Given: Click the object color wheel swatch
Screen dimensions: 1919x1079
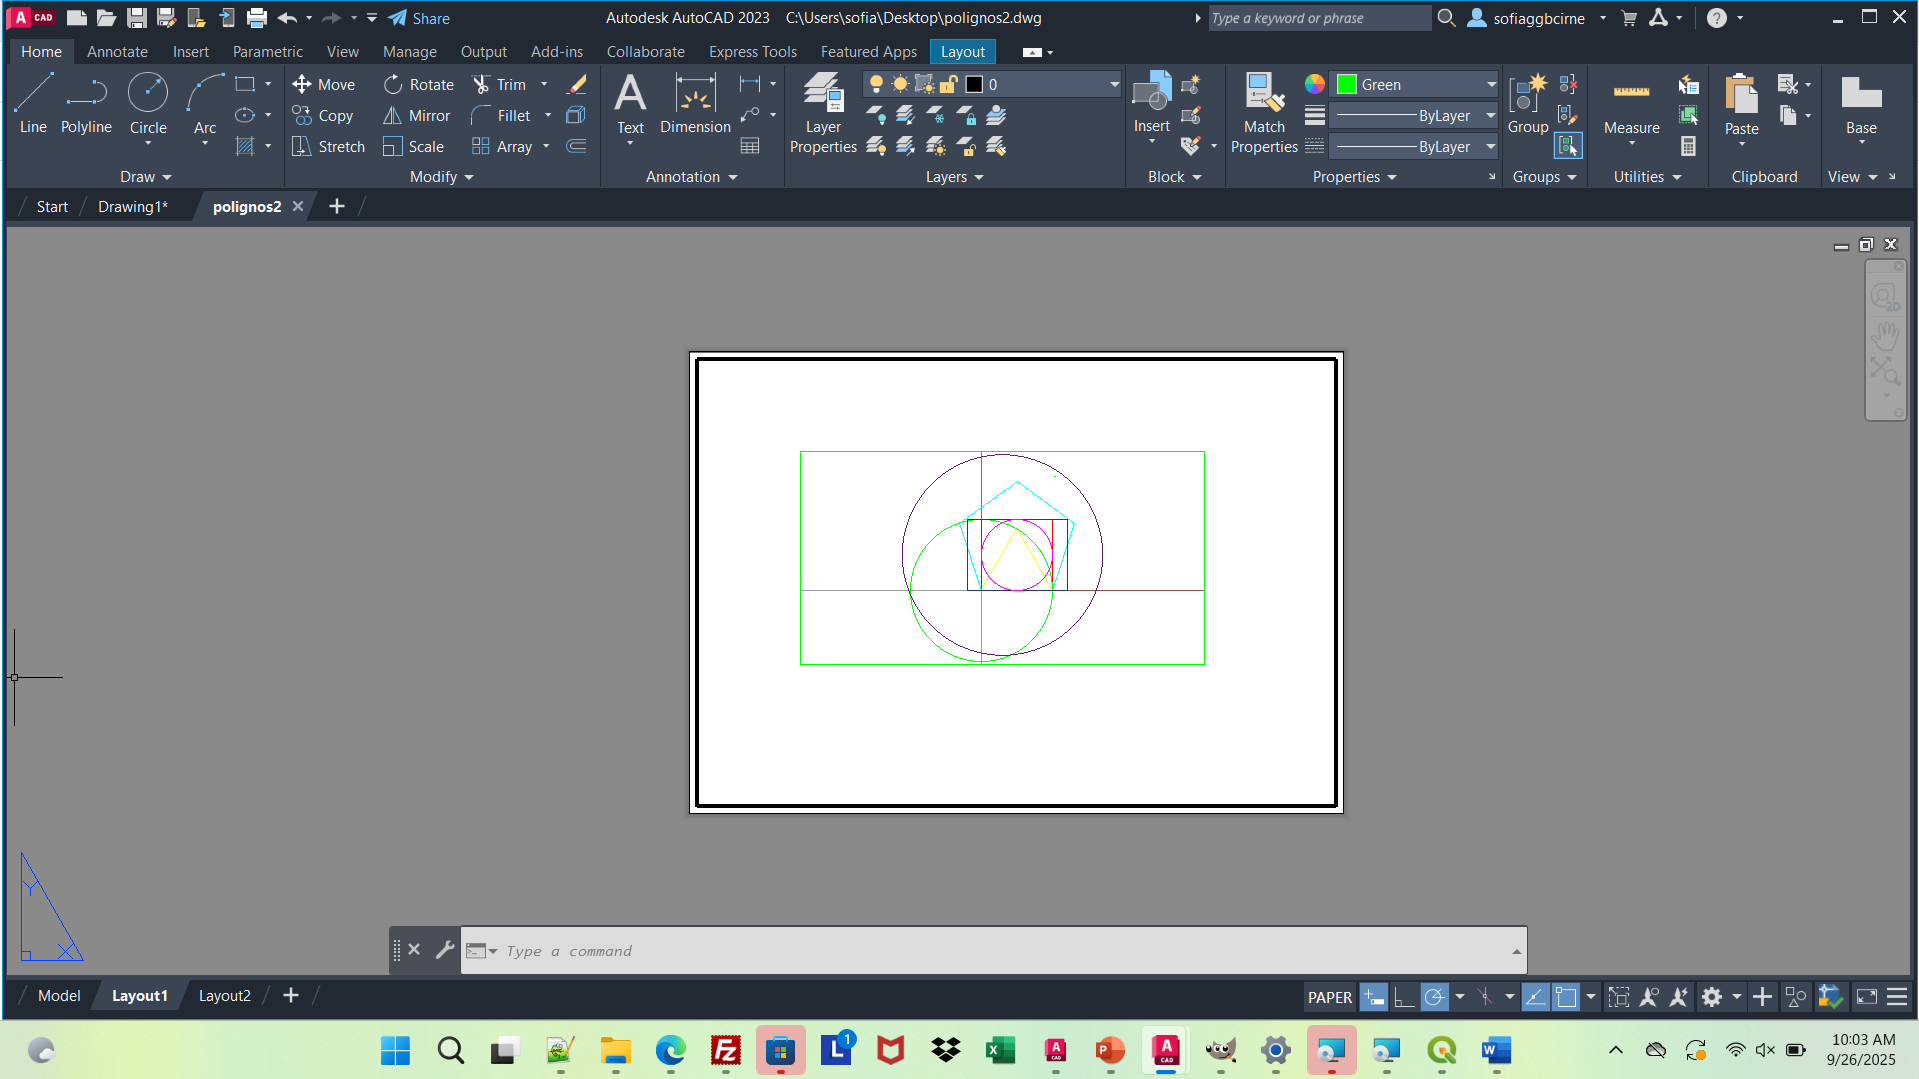Looking at the screenshot, I should pos(1314,85).
